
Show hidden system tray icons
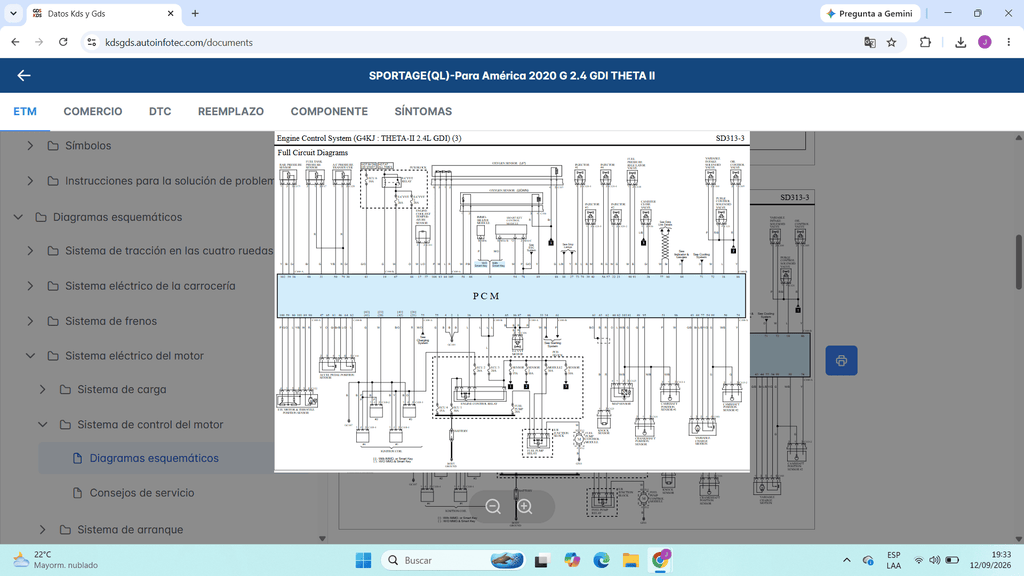coord(847,560)
